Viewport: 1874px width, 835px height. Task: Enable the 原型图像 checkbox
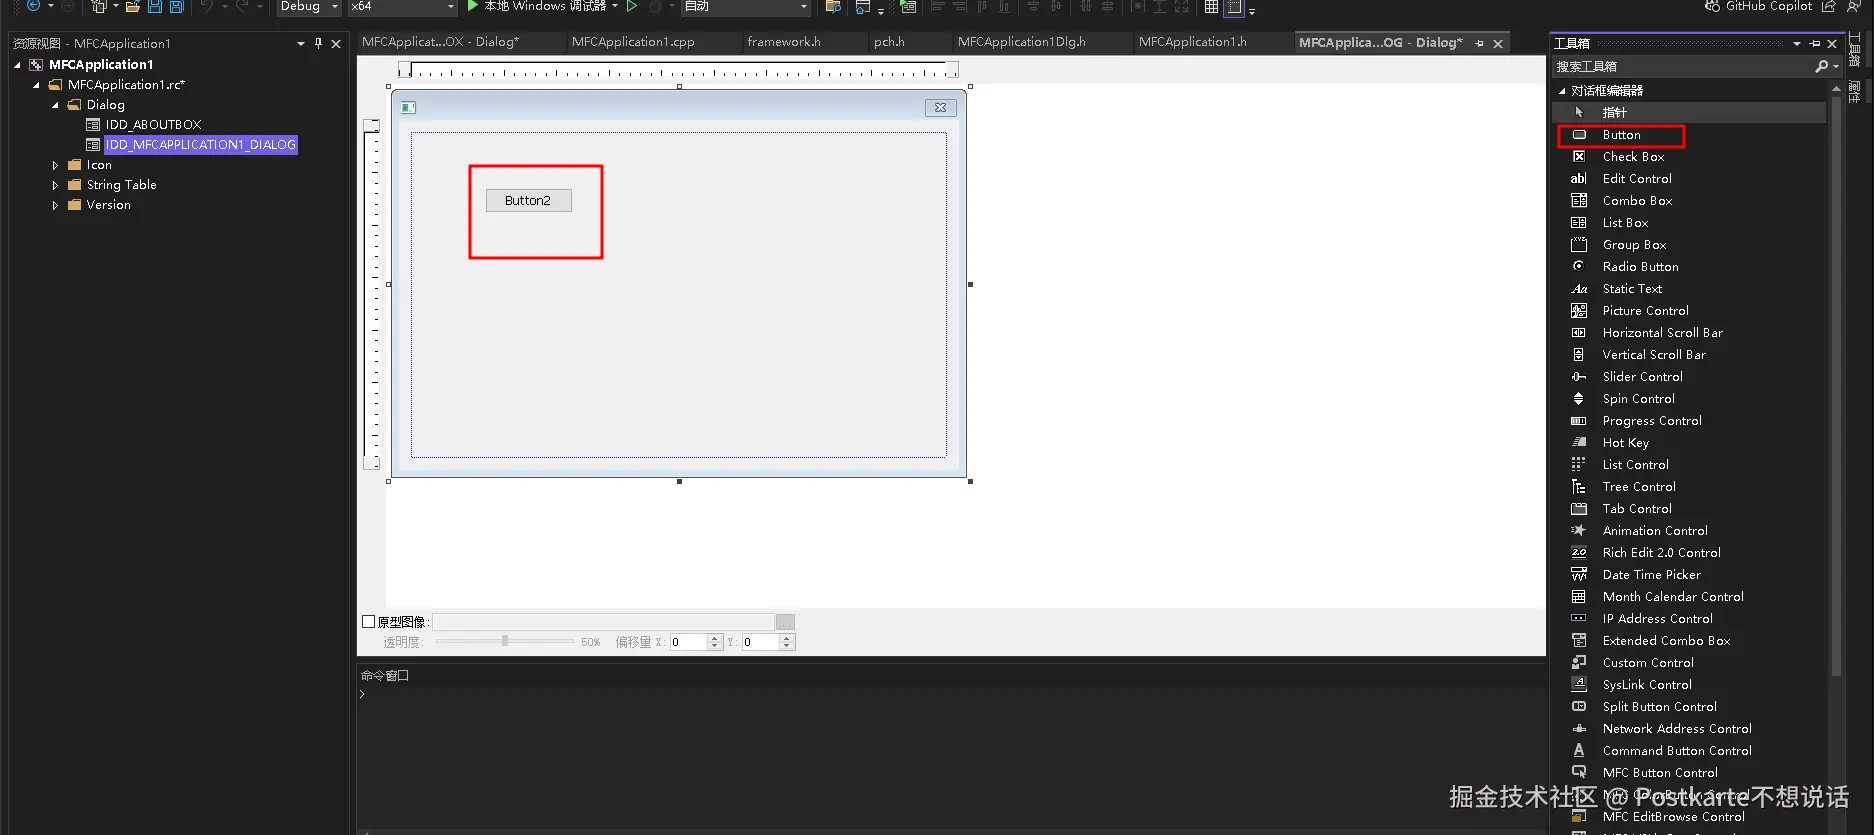pyautogui.click(x=368, y=622)
